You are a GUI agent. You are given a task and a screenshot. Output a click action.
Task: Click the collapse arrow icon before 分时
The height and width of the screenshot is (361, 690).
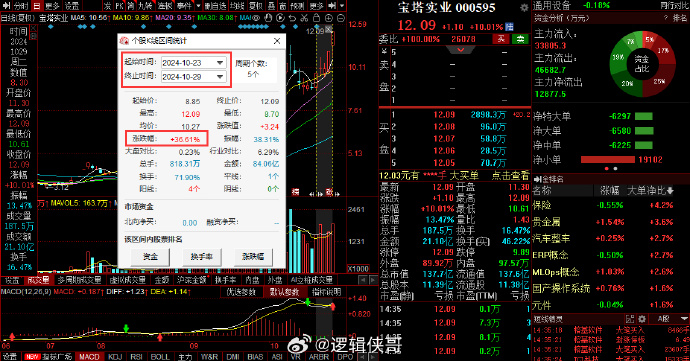click(x=7, y=6)
